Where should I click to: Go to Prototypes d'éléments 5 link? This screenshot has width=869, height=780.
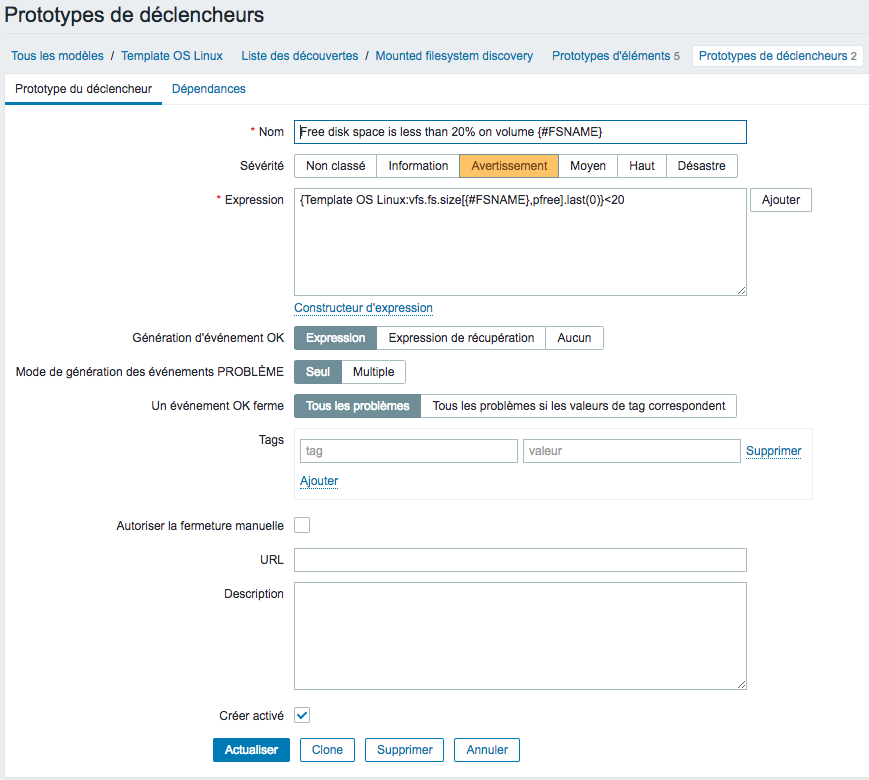point(615,56)
